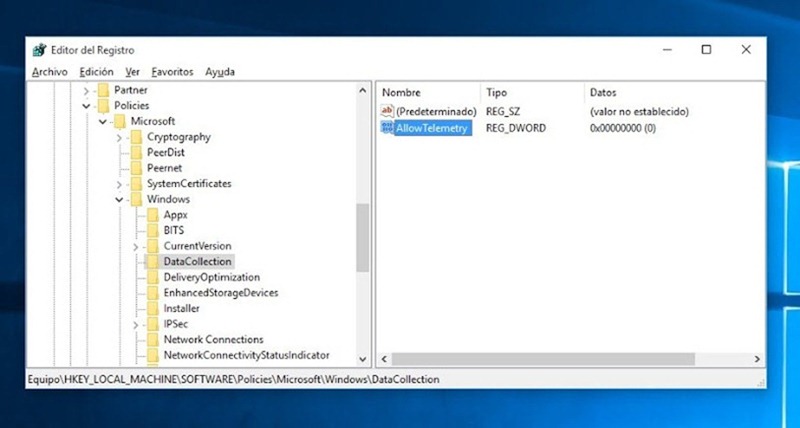This screenshot has height=428, width=800.
Task: Select the Appx key label
Action: point(176,215)
